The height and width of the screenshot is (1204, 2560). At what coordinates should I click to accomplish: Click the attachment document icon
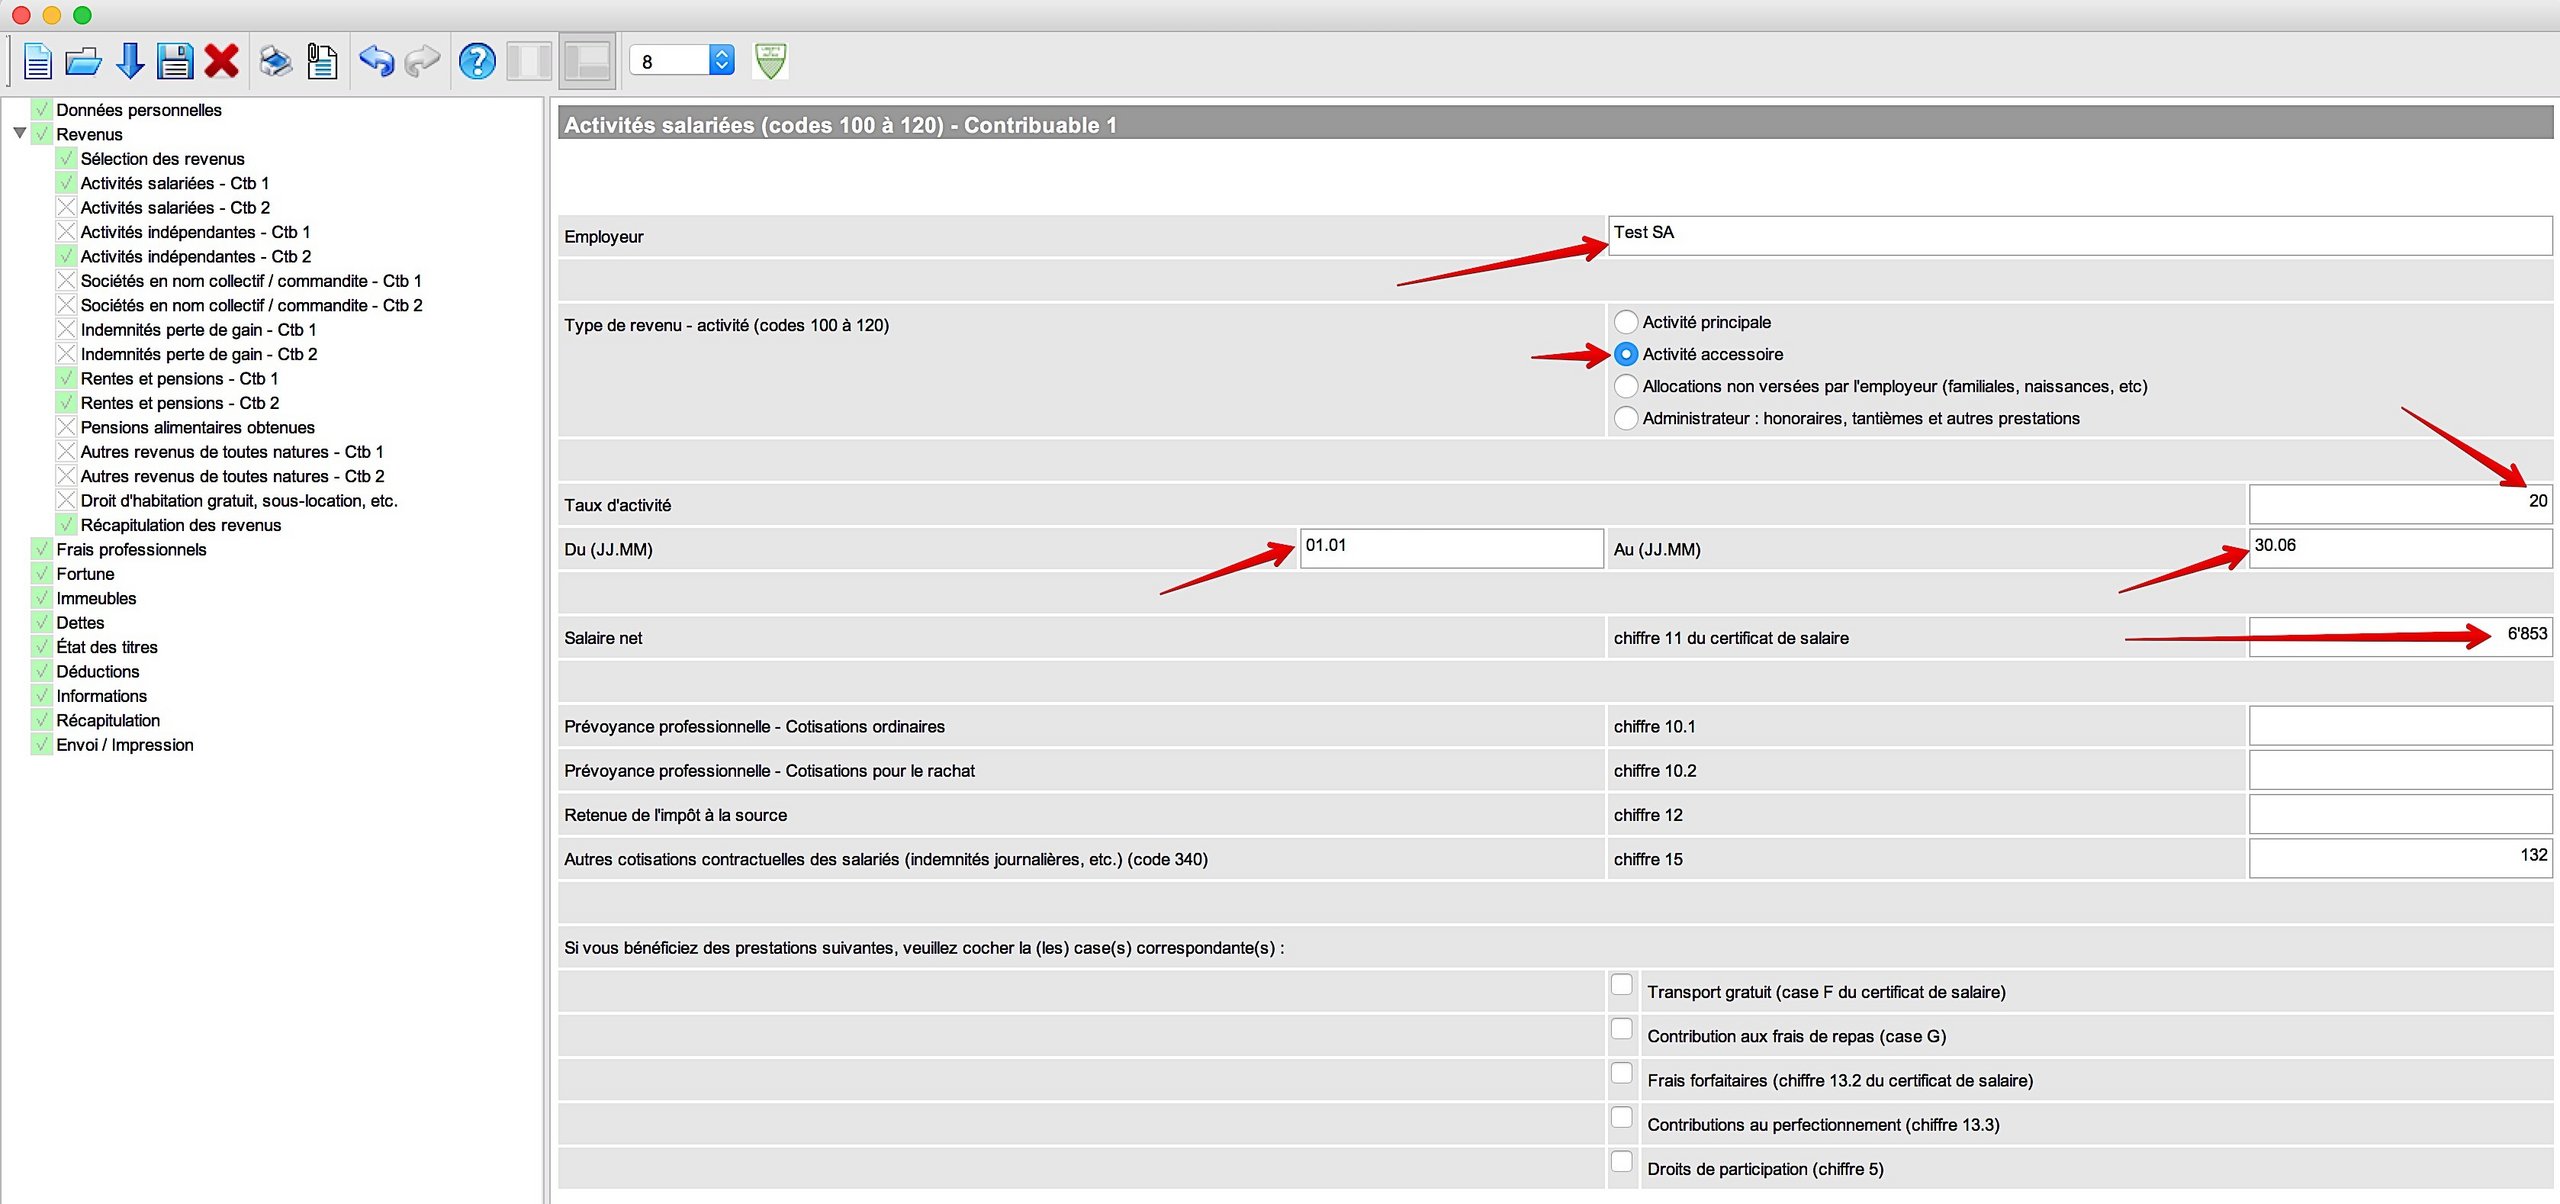(322, 62)
